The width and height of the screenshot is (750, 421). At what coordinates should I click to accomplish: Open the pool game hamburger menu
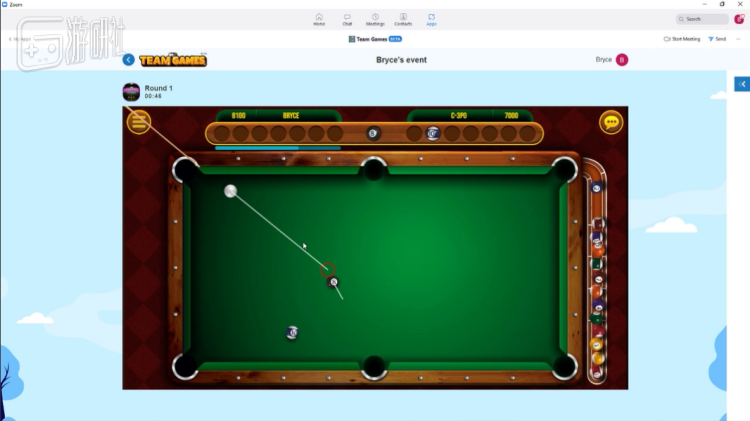coord(139,122)
